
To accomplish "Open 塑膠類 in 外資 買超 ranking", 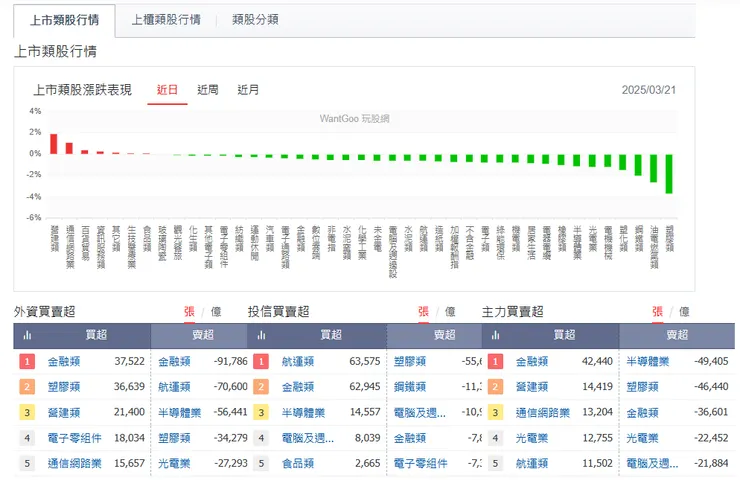I will click(64, 387).
